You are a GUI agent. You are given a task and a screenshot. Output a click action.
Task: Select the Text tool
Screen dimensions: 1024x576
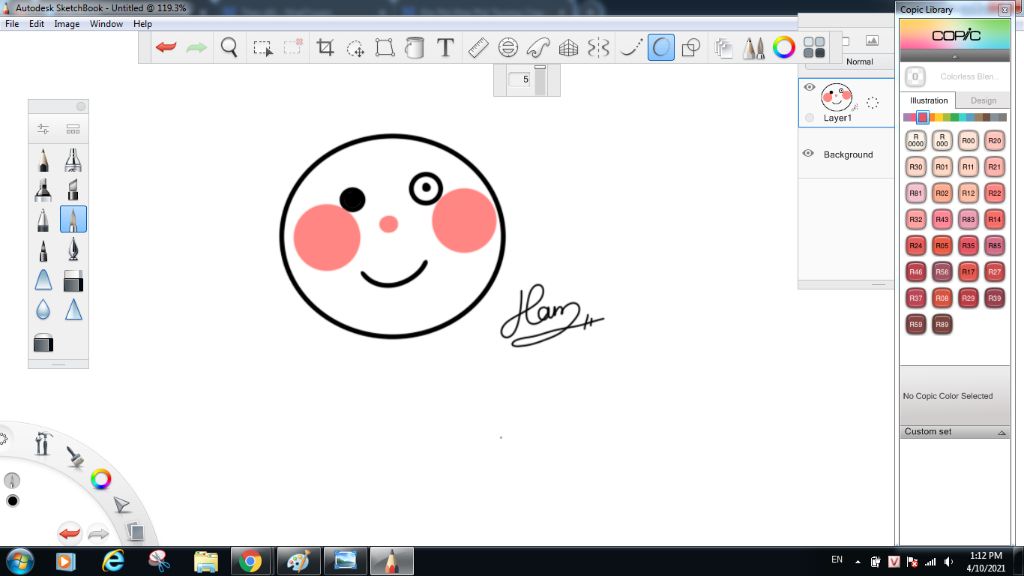pos(445,47)
